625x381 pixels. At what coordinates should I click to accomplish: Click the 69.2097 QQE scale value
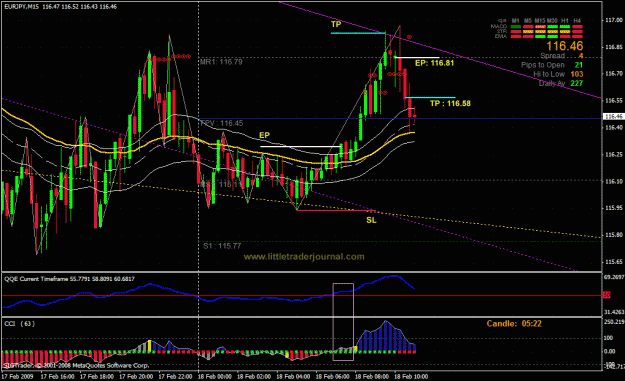click(x=614, y=277)
